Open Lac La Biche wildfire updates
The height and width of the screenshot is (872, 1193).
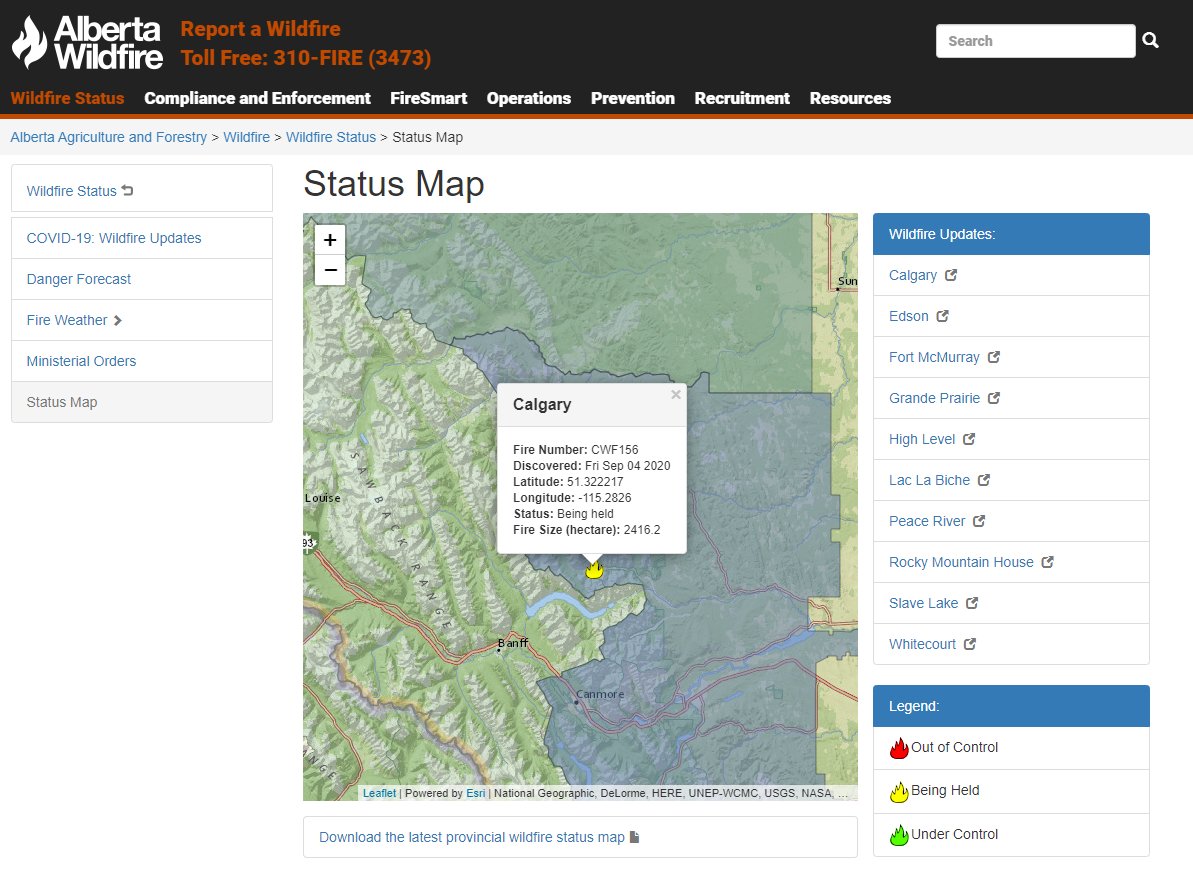(x=930, y=480)
